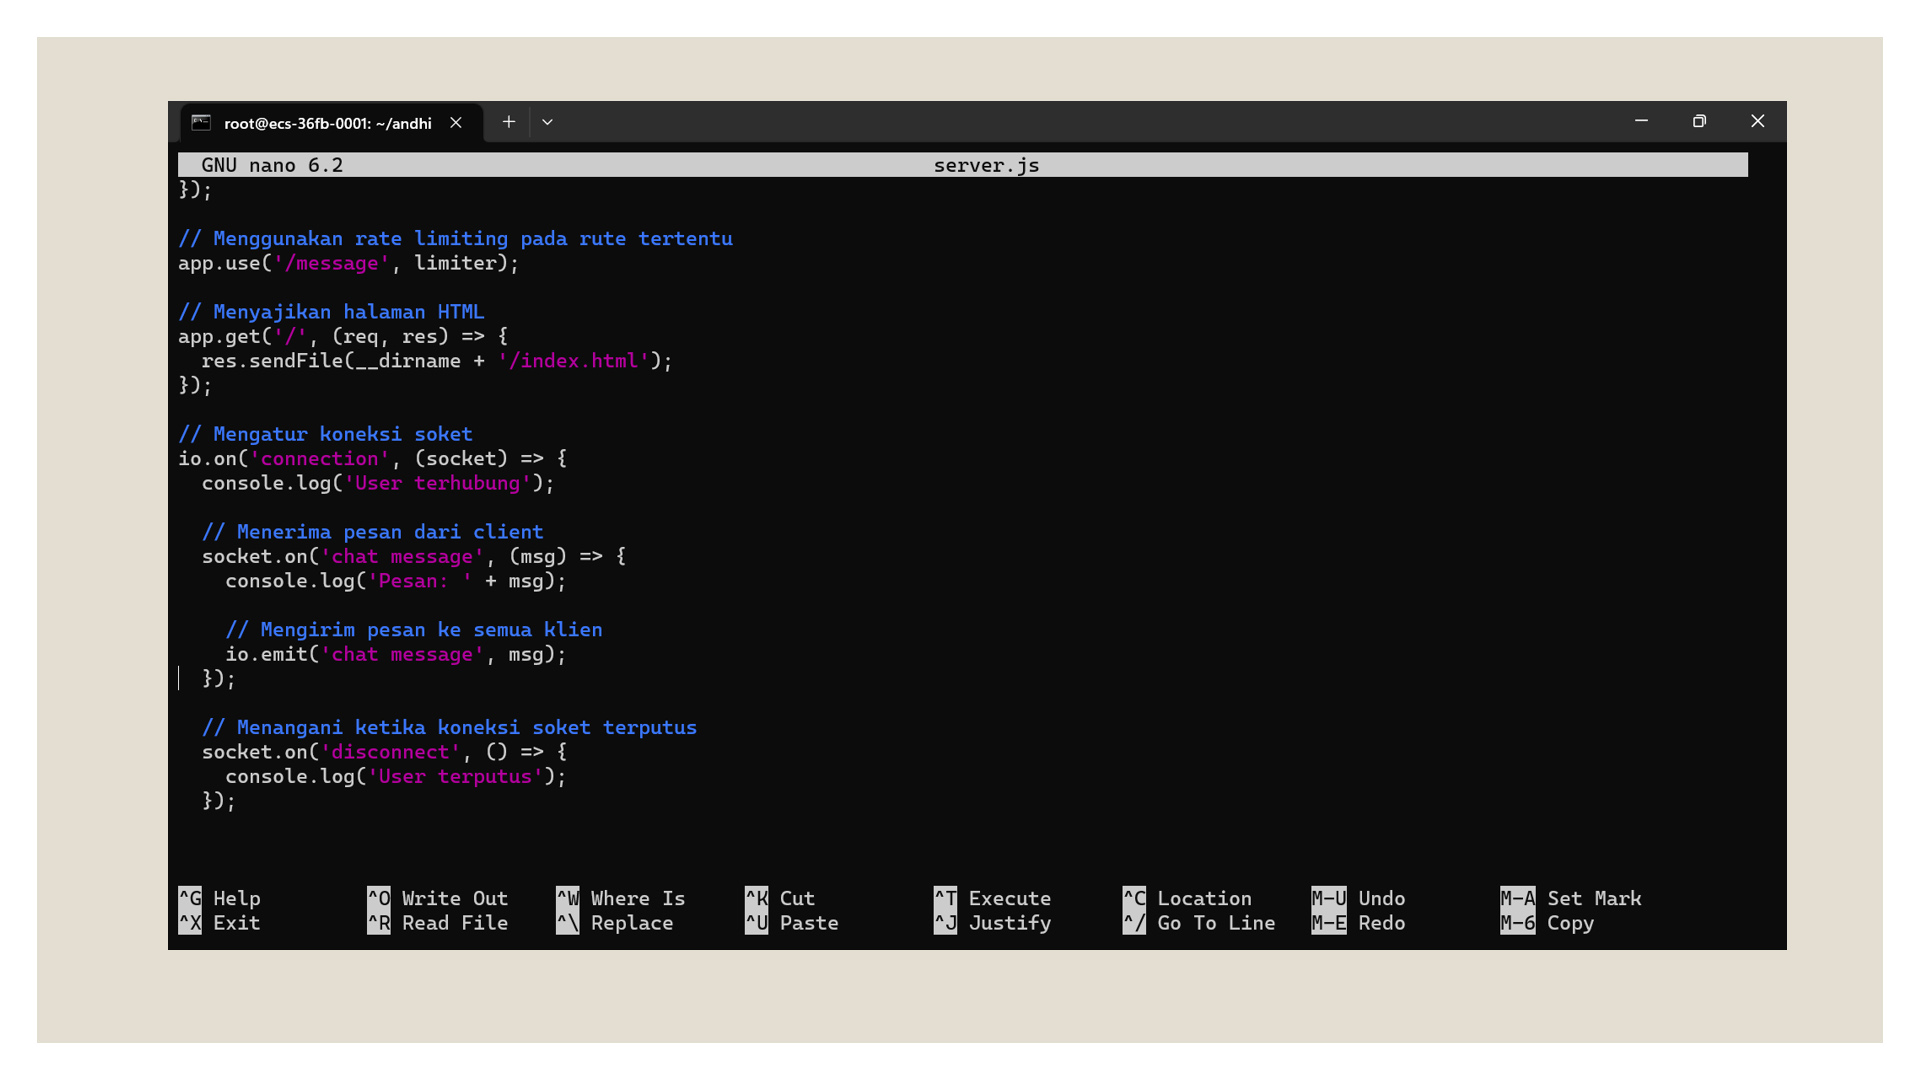
Task: Open a new terminal tab with plus button
Action: pos(508,122)
